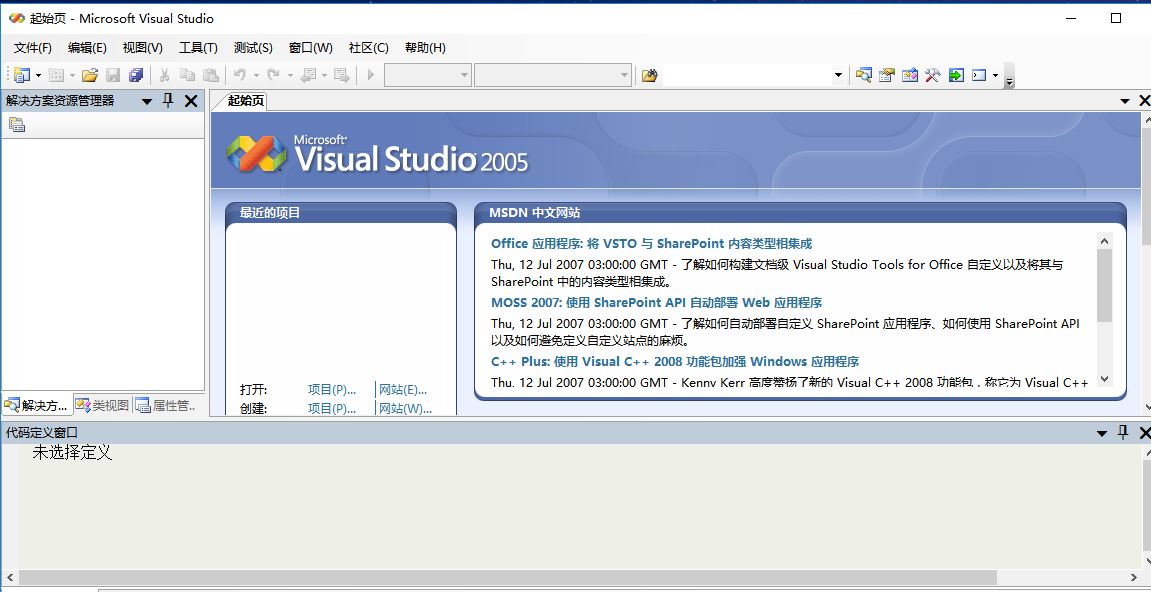Open the Properties Window toolbar icon

coord(887,75)
